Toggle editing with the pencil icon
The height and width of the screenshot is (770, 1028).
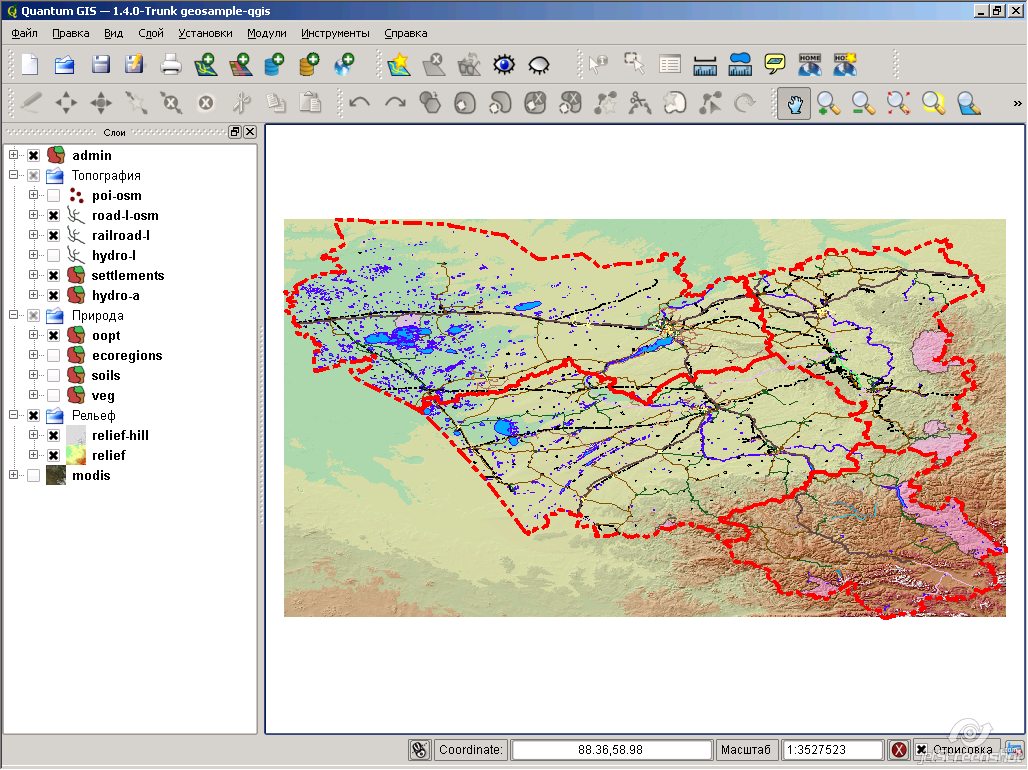point(31,102)
